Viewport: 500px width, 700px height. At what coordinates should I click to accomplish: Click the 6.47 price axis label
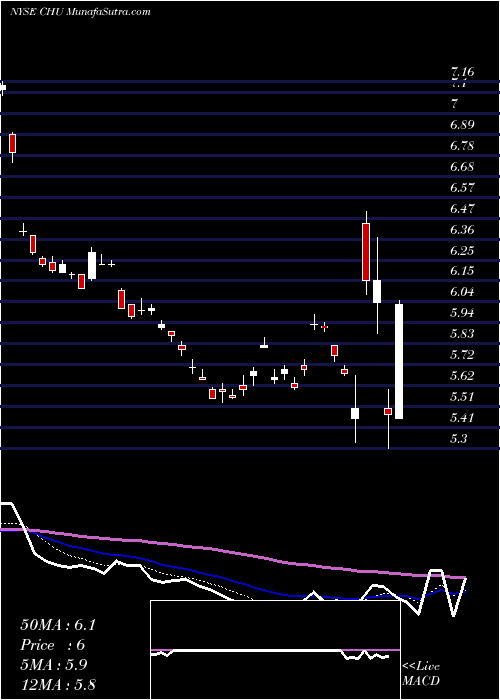(462, 208)
